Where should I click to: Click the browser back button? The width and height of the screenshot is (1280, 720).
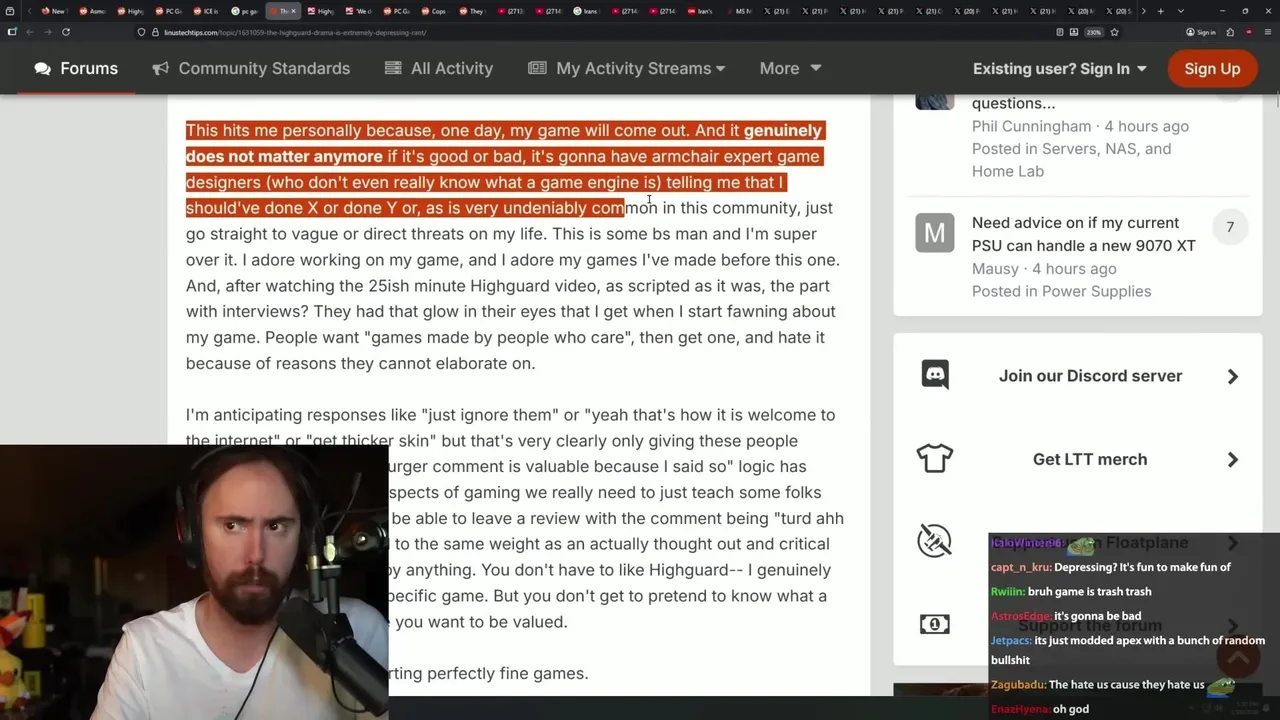29,32
